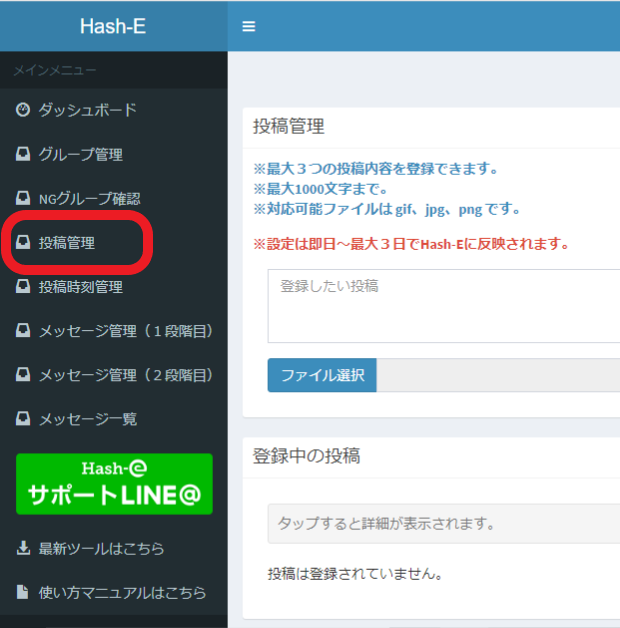Click the 投稿時刻管理 inbox icon

(x=23, y=286)
